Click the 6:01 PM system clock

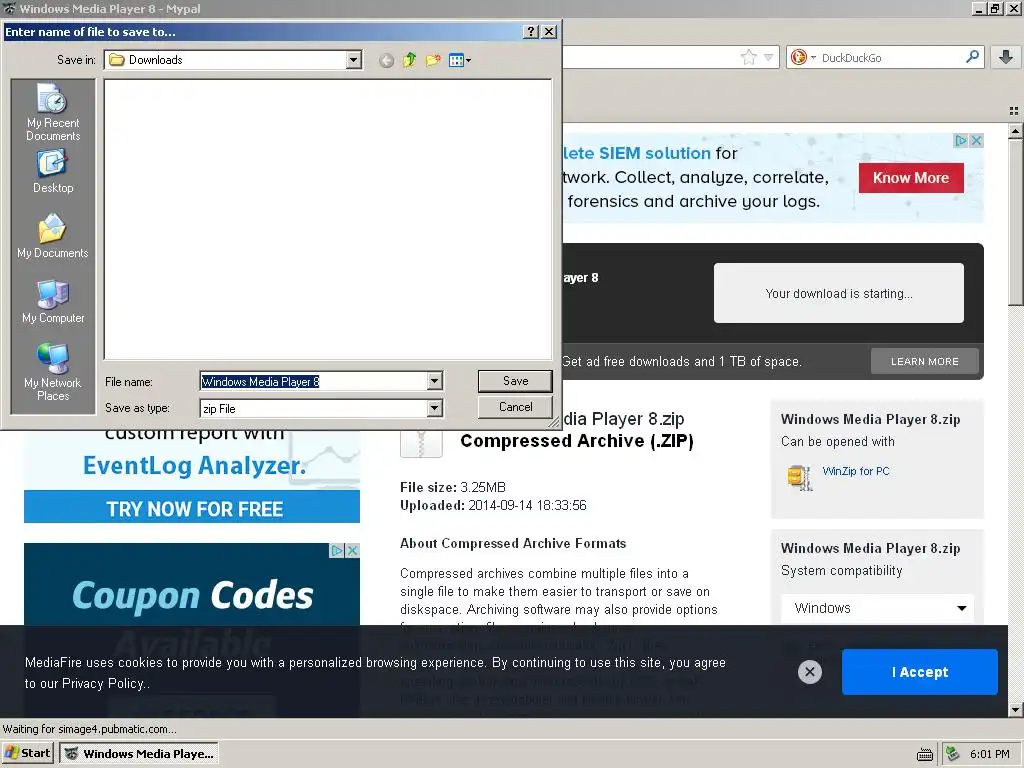[x=989, y=754]
